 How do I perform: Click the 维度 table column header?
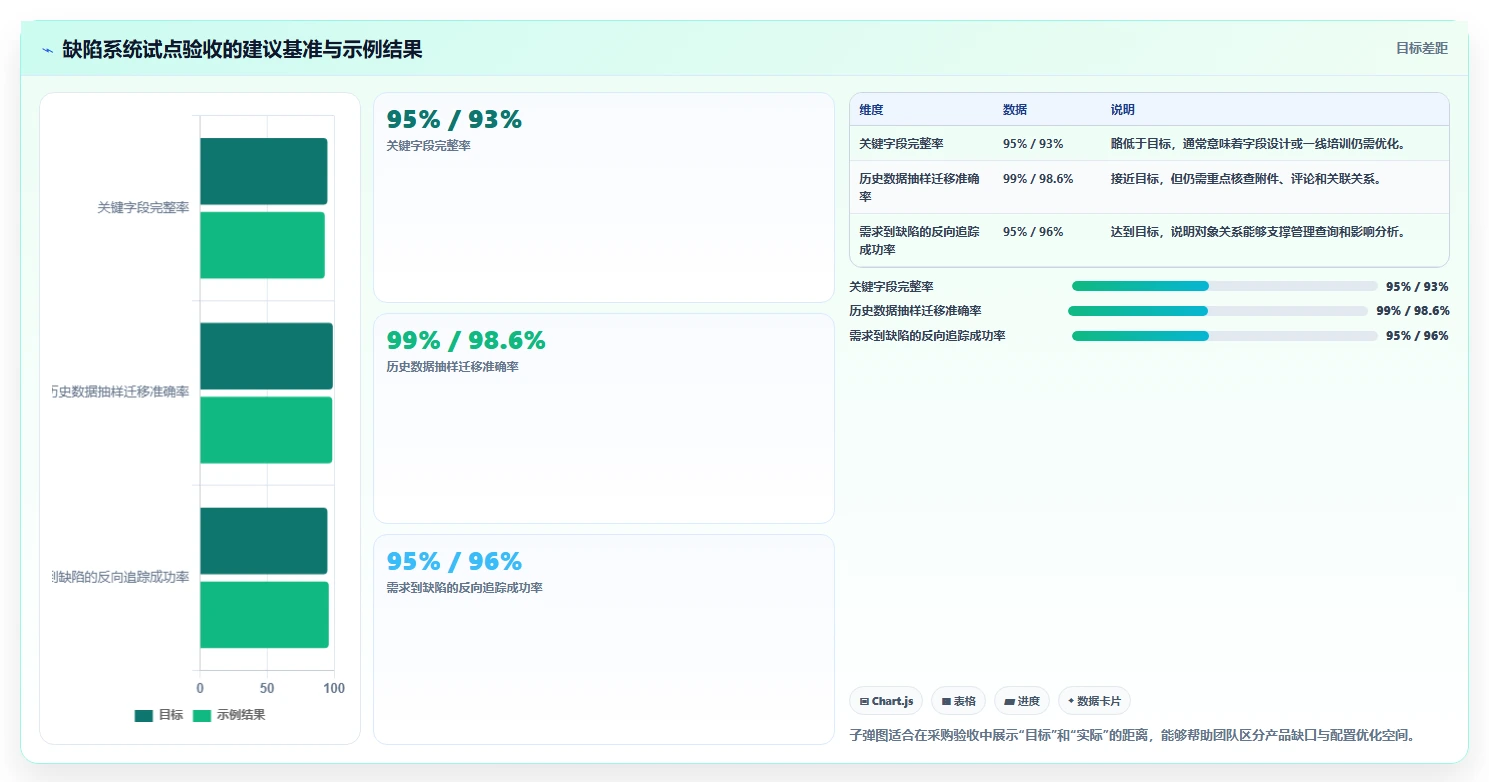[x=871, y=110]
